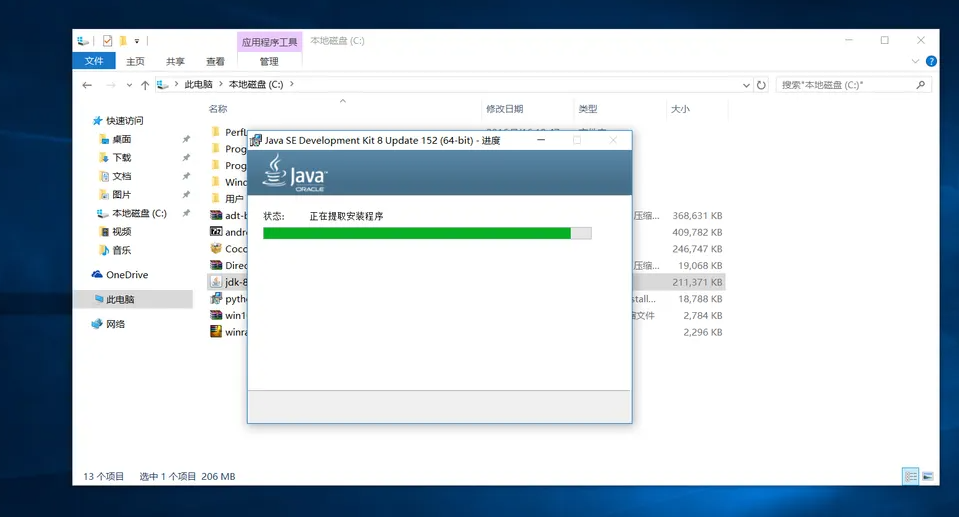Go back with the back arrow
This screenshot has width=959, height=517.
tap(87, 85)
